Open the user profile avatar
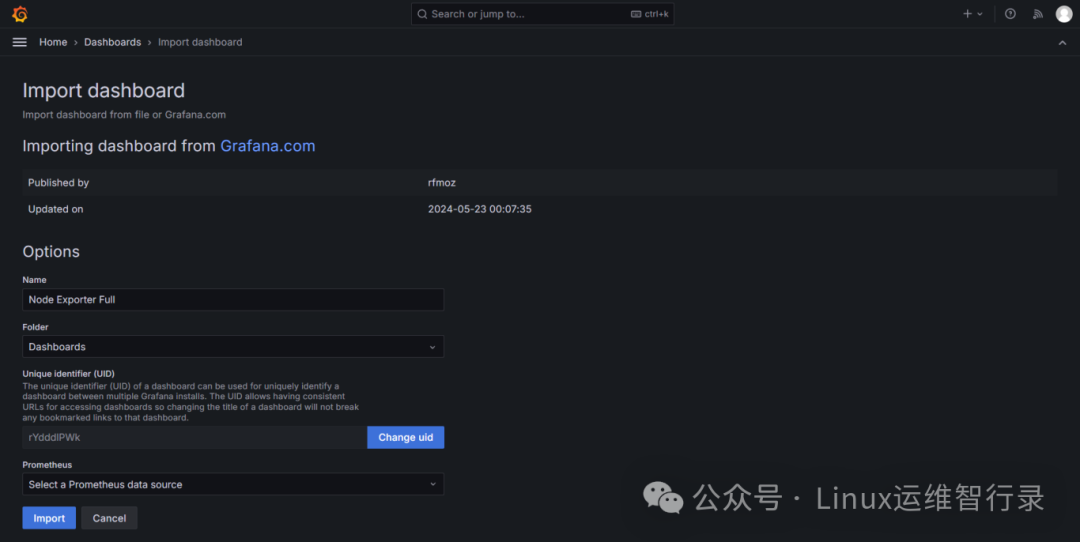The width and height of the screenshot is (1080, 542). pyautogui.click(x=1063, y=14)
